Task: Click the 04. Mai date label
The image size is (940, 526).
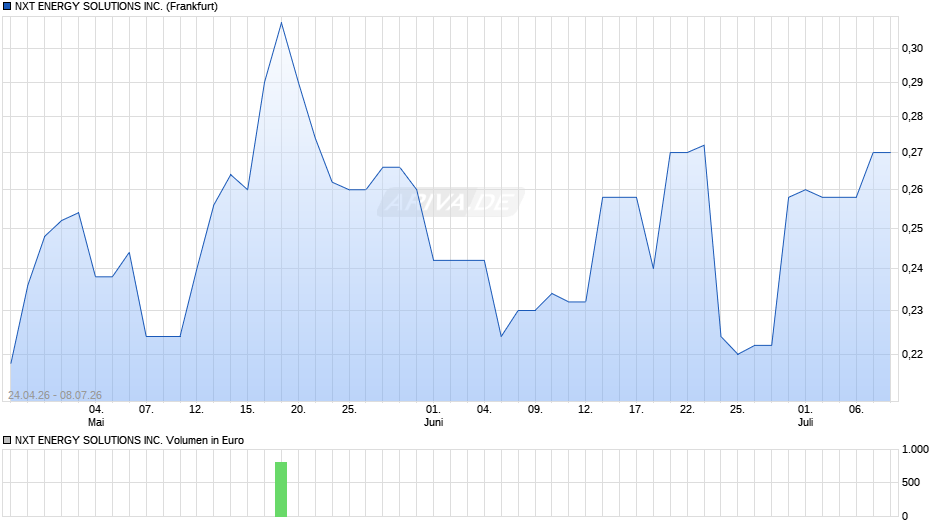Action: point(96,416)
